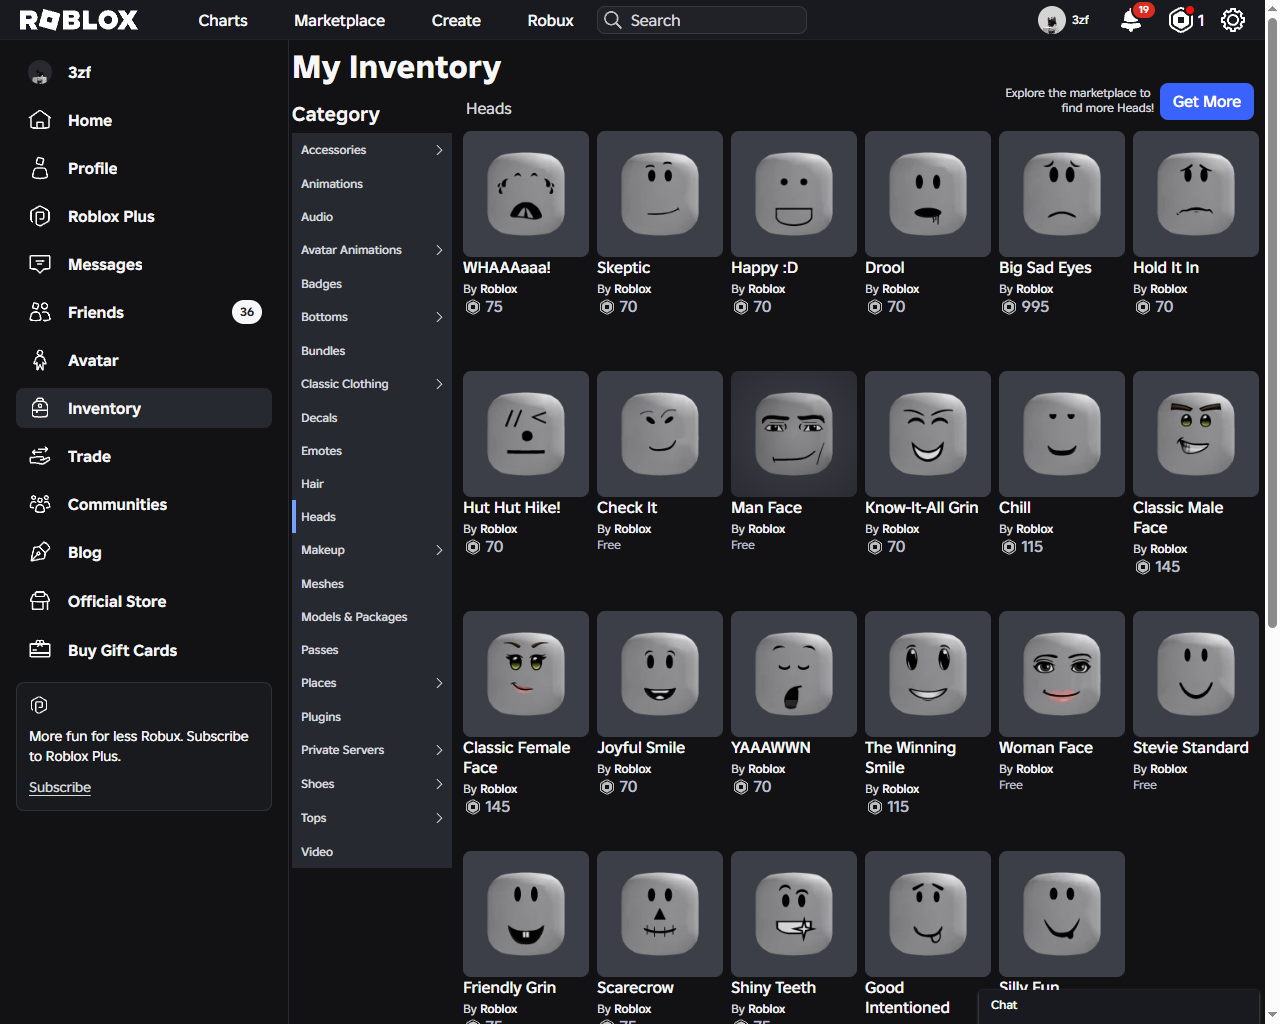Open the Shiny Teeth head thumbnail

pos(794,914)
